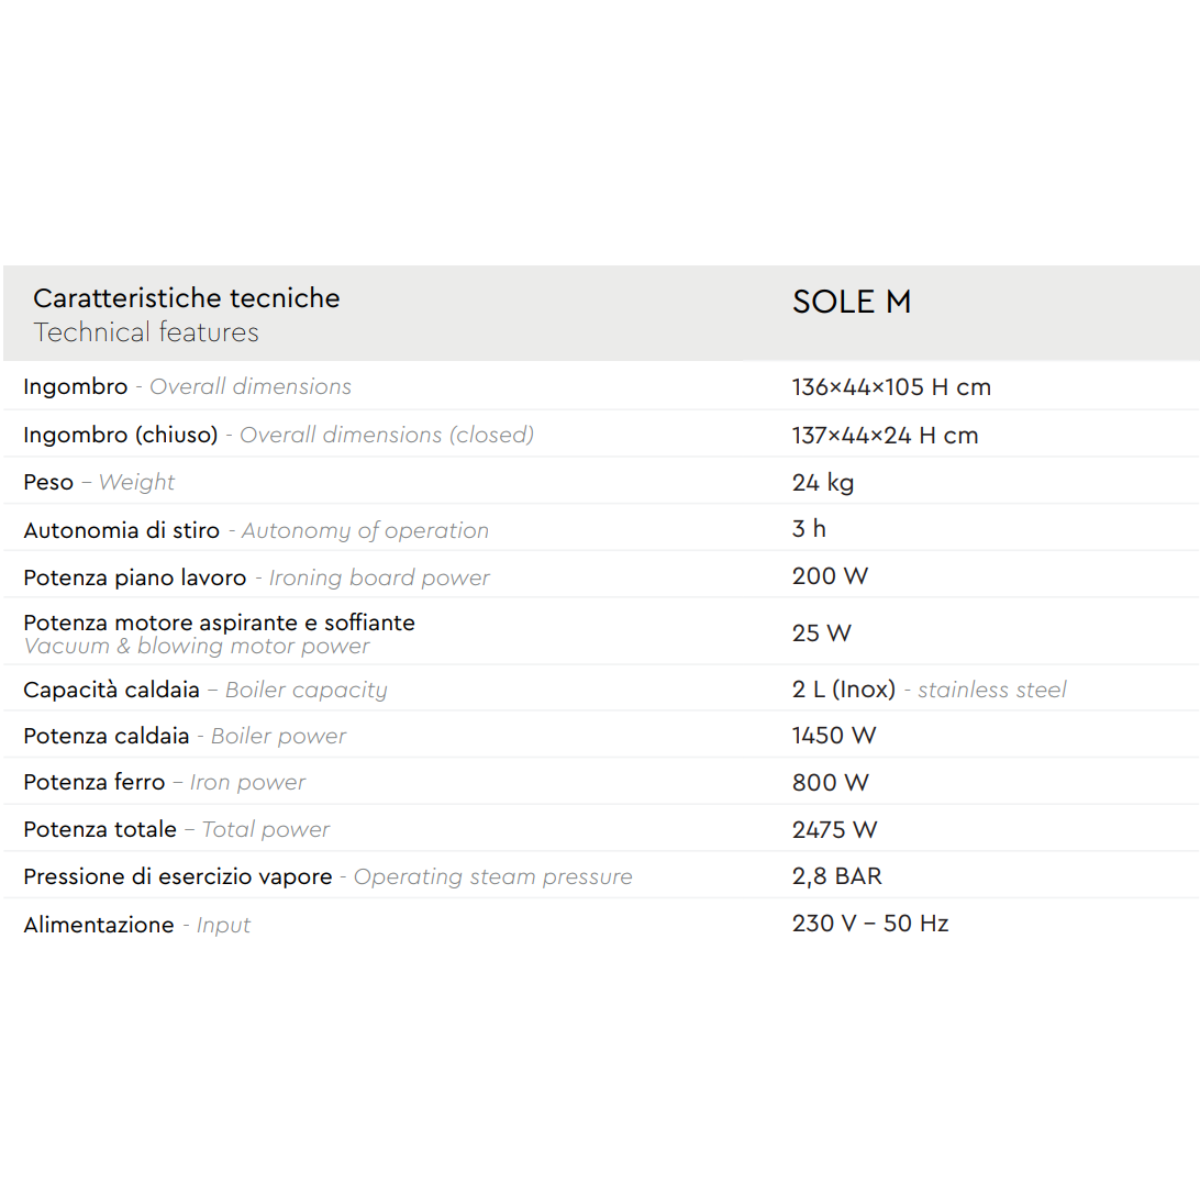Click the Peso weight row label

point(98,482)
